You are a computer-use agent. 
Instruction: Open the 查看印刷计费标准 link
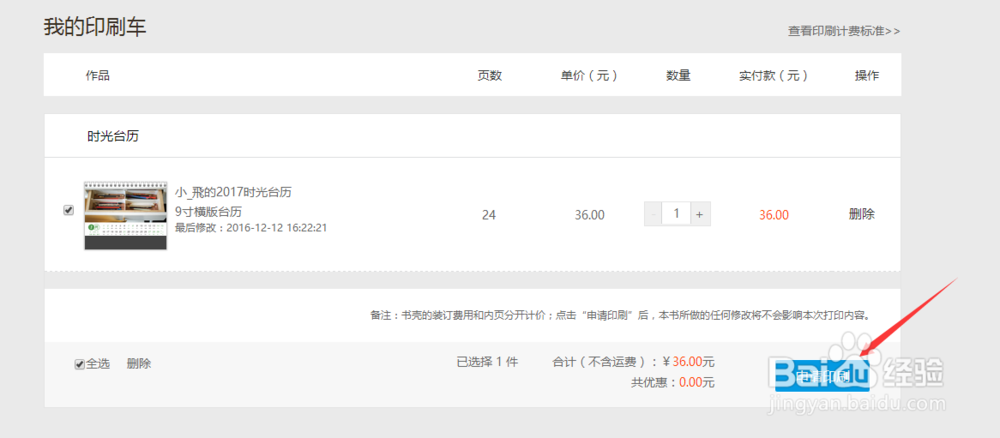[844, 31]
